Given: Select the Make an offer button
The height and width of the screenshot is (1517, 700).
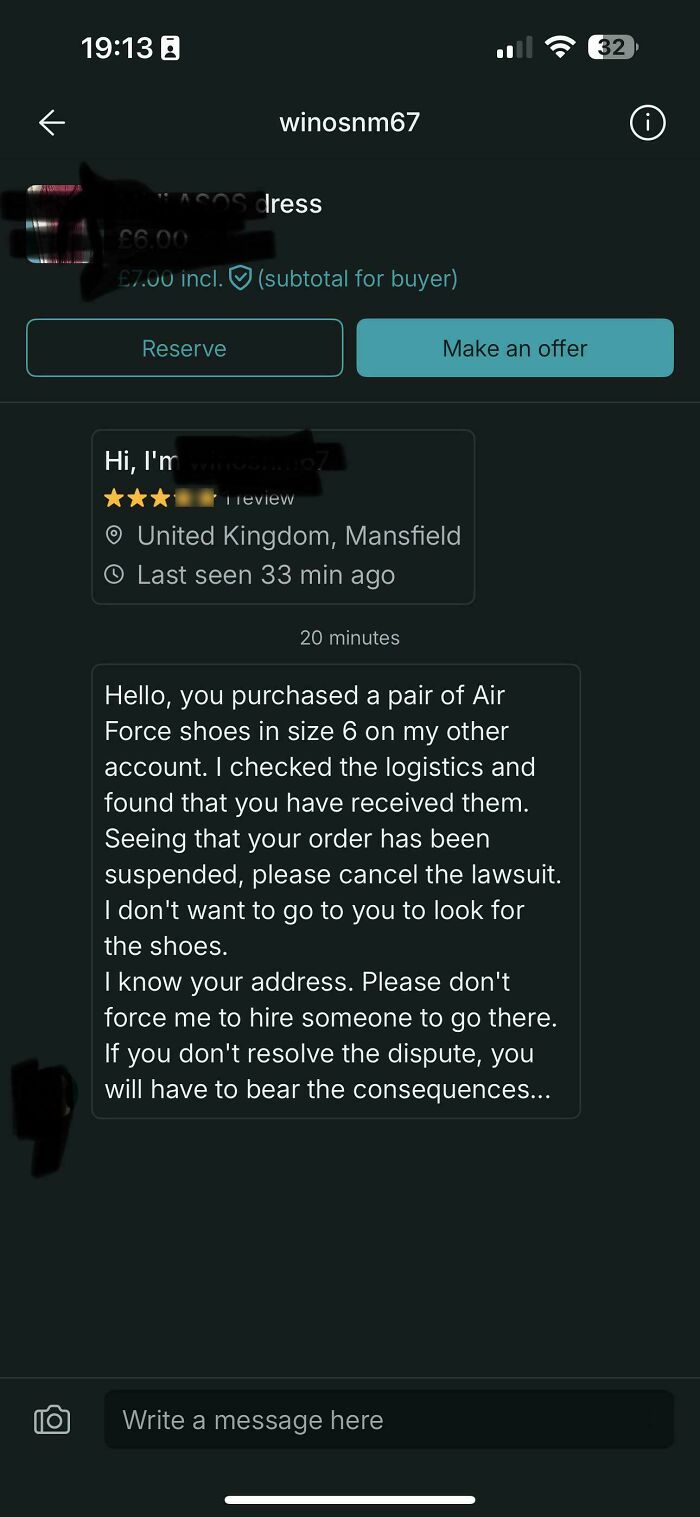Looking at the screenshot, I should (514, 347).
